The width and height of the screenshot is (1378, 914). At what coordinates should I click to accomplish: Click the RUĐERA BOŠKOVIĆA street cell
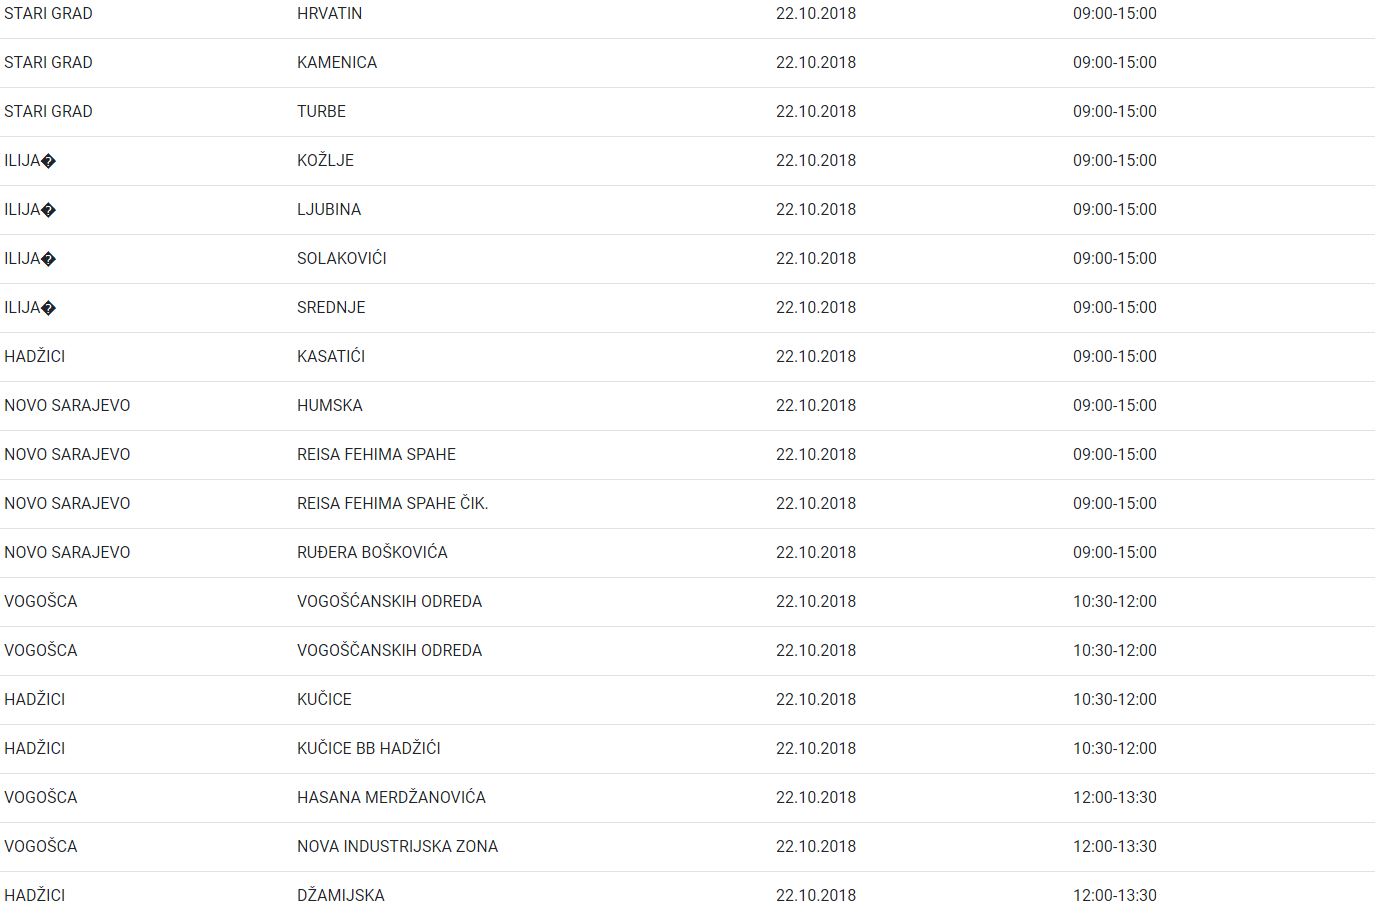[372, 553]
